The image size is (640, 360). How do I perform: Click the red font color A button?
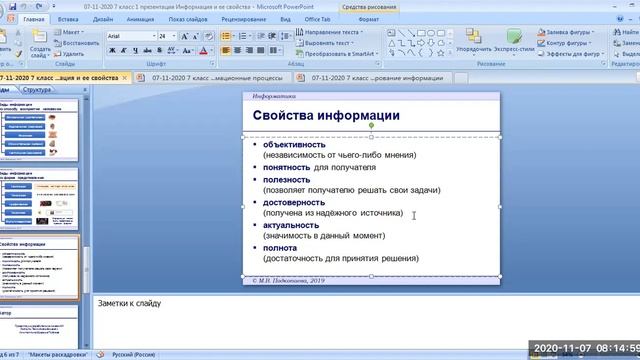click(x=203, y=51)
